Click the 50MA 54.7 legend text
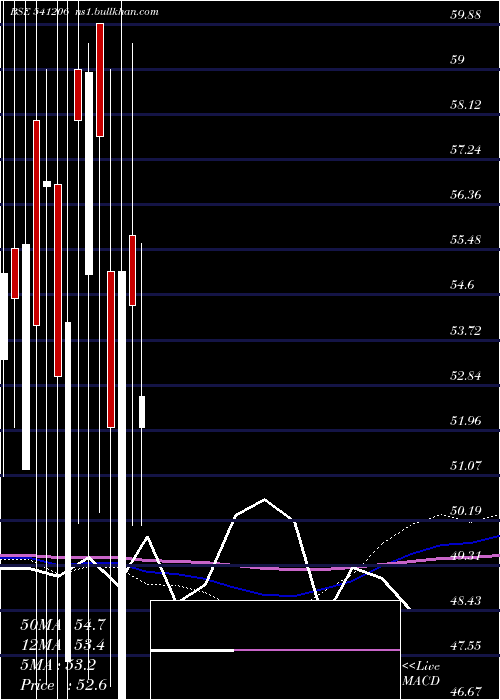 click(x=63, y=625)
